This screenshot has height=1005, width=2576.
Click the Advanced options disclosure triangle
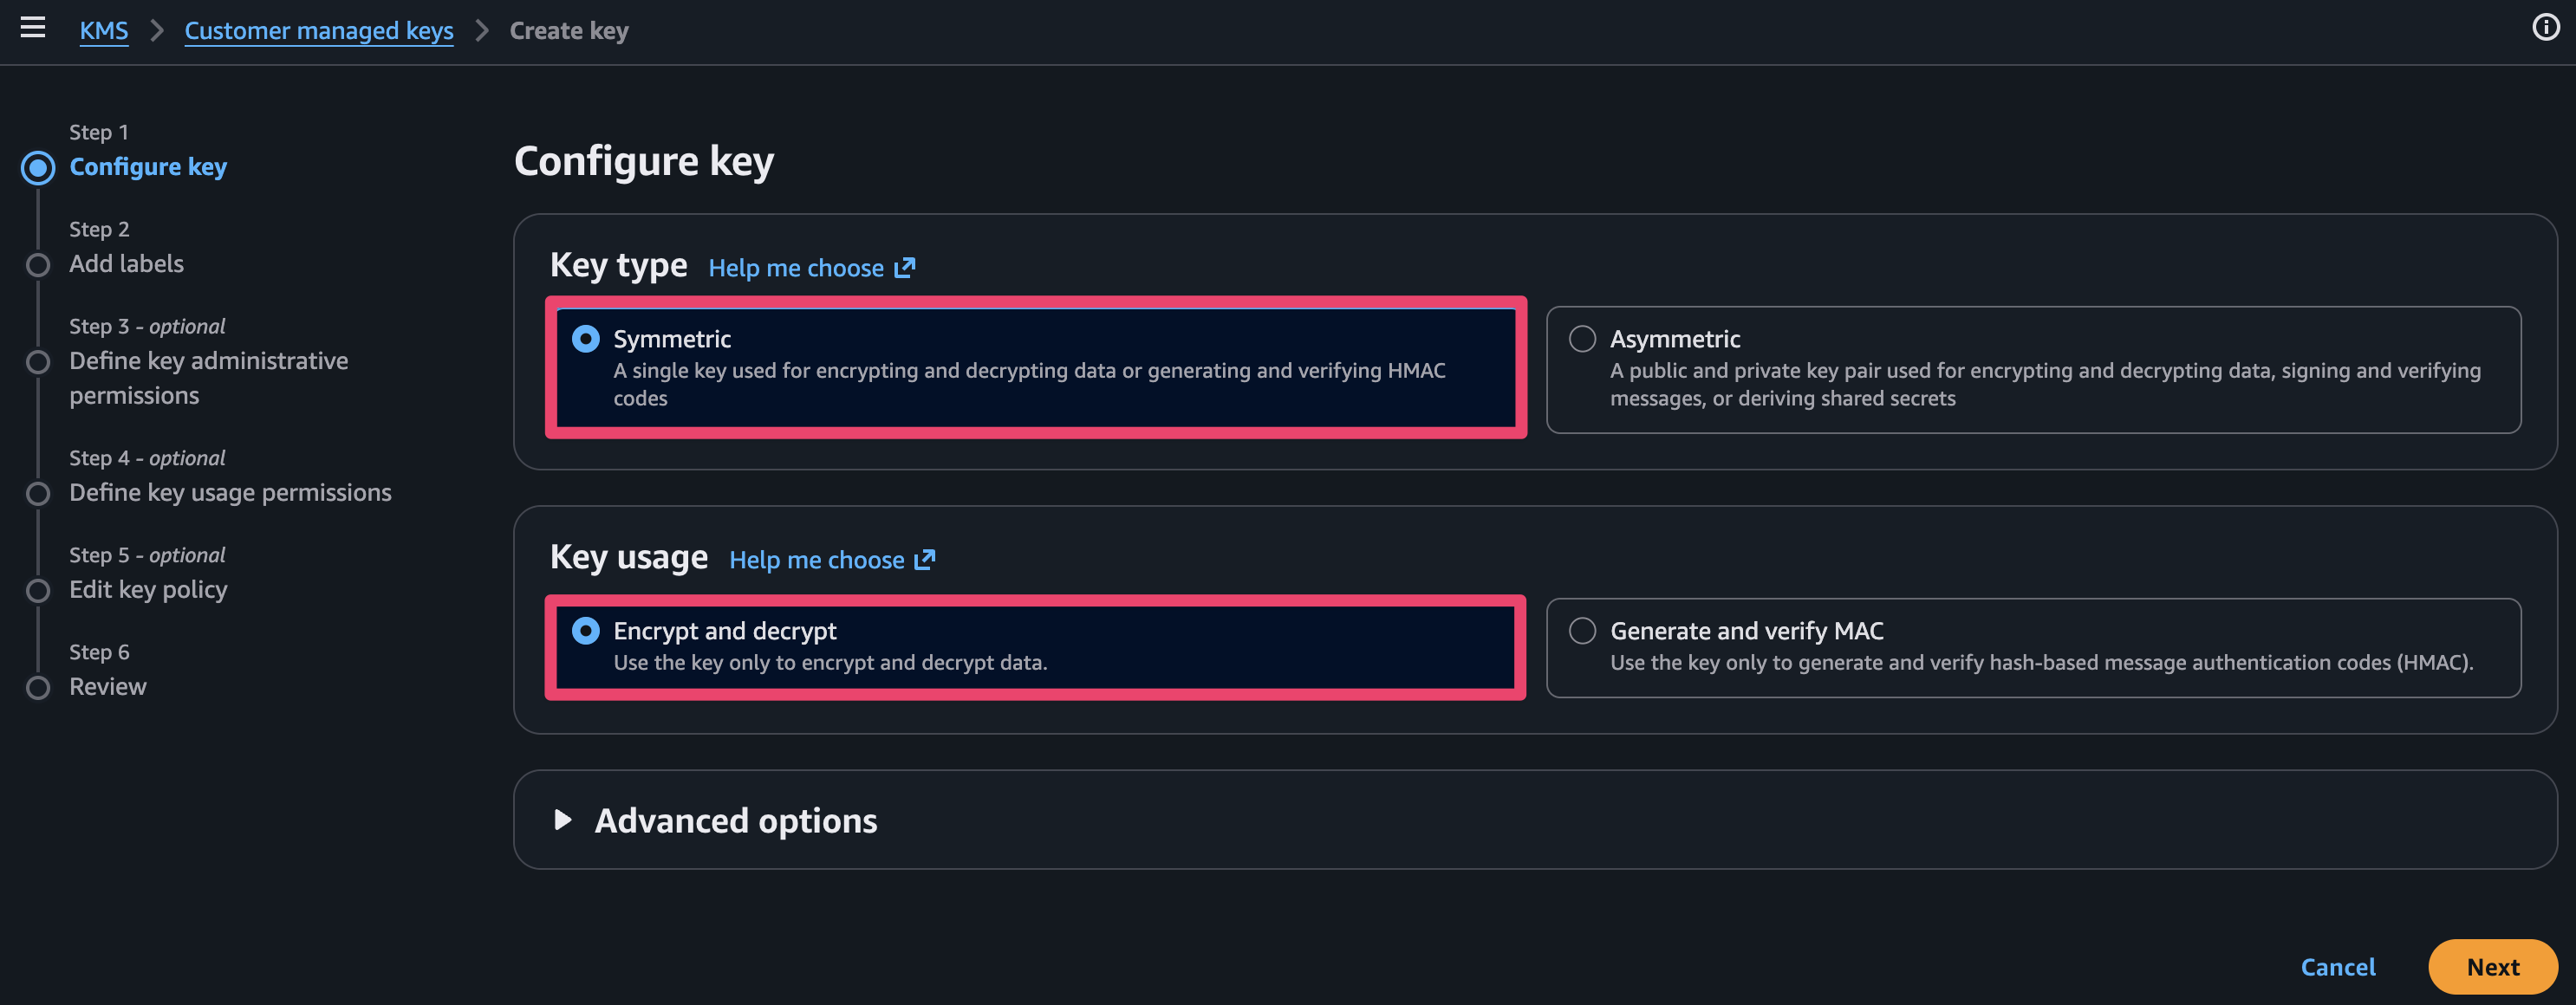(563, 821)
